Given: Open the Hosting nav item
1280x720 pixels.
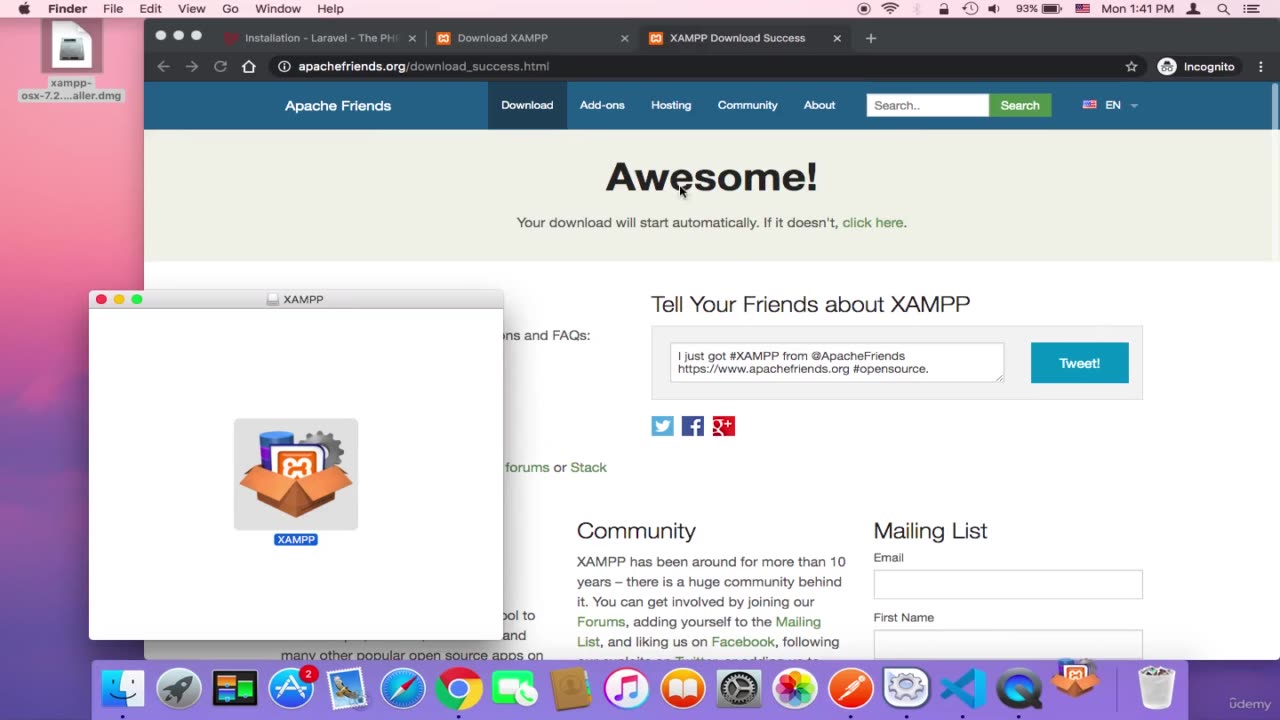Looking at the screenshot, I should coord(671,105).
